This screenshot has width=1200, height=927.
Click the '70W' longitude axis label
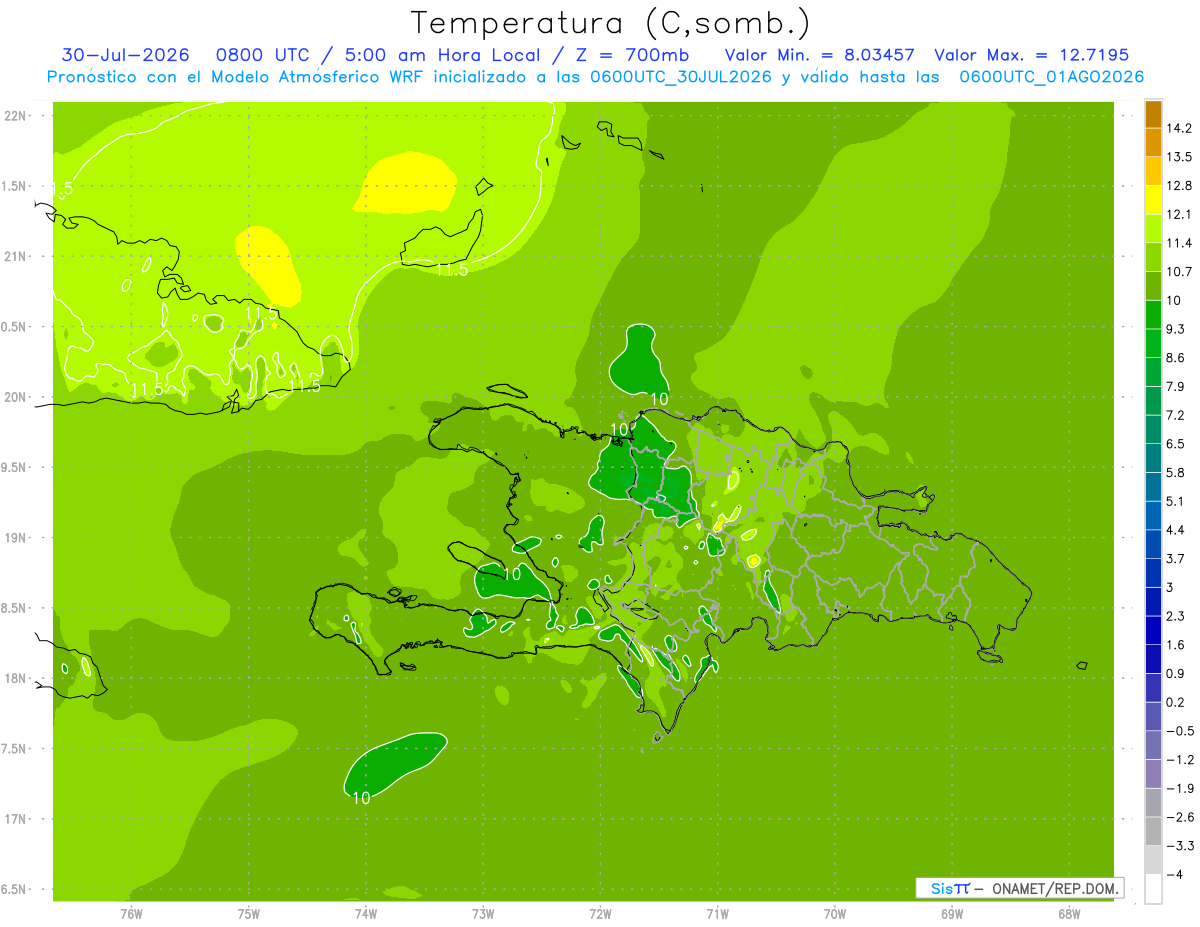click(x=835, y=914)
